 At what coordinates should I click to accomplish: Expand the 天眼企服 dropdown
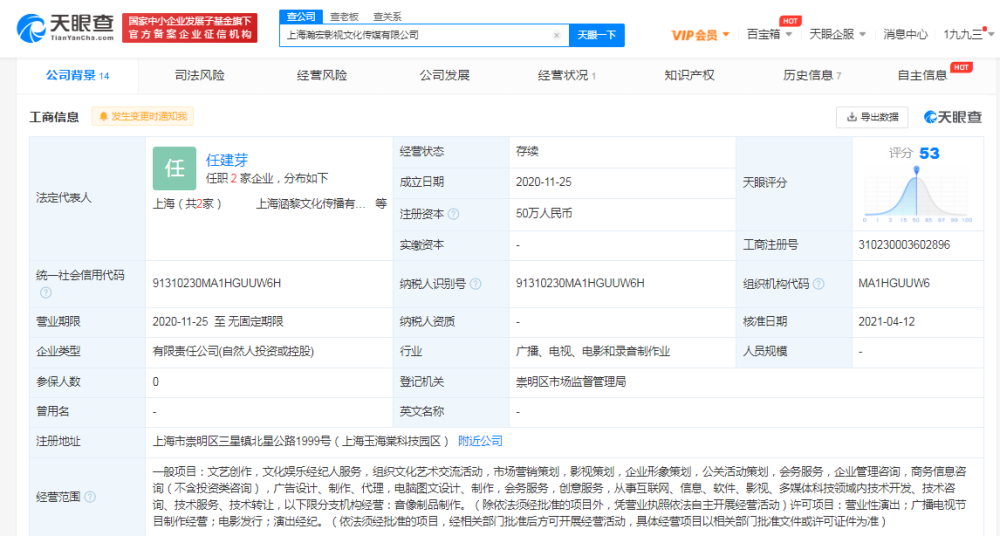[837, 34]
